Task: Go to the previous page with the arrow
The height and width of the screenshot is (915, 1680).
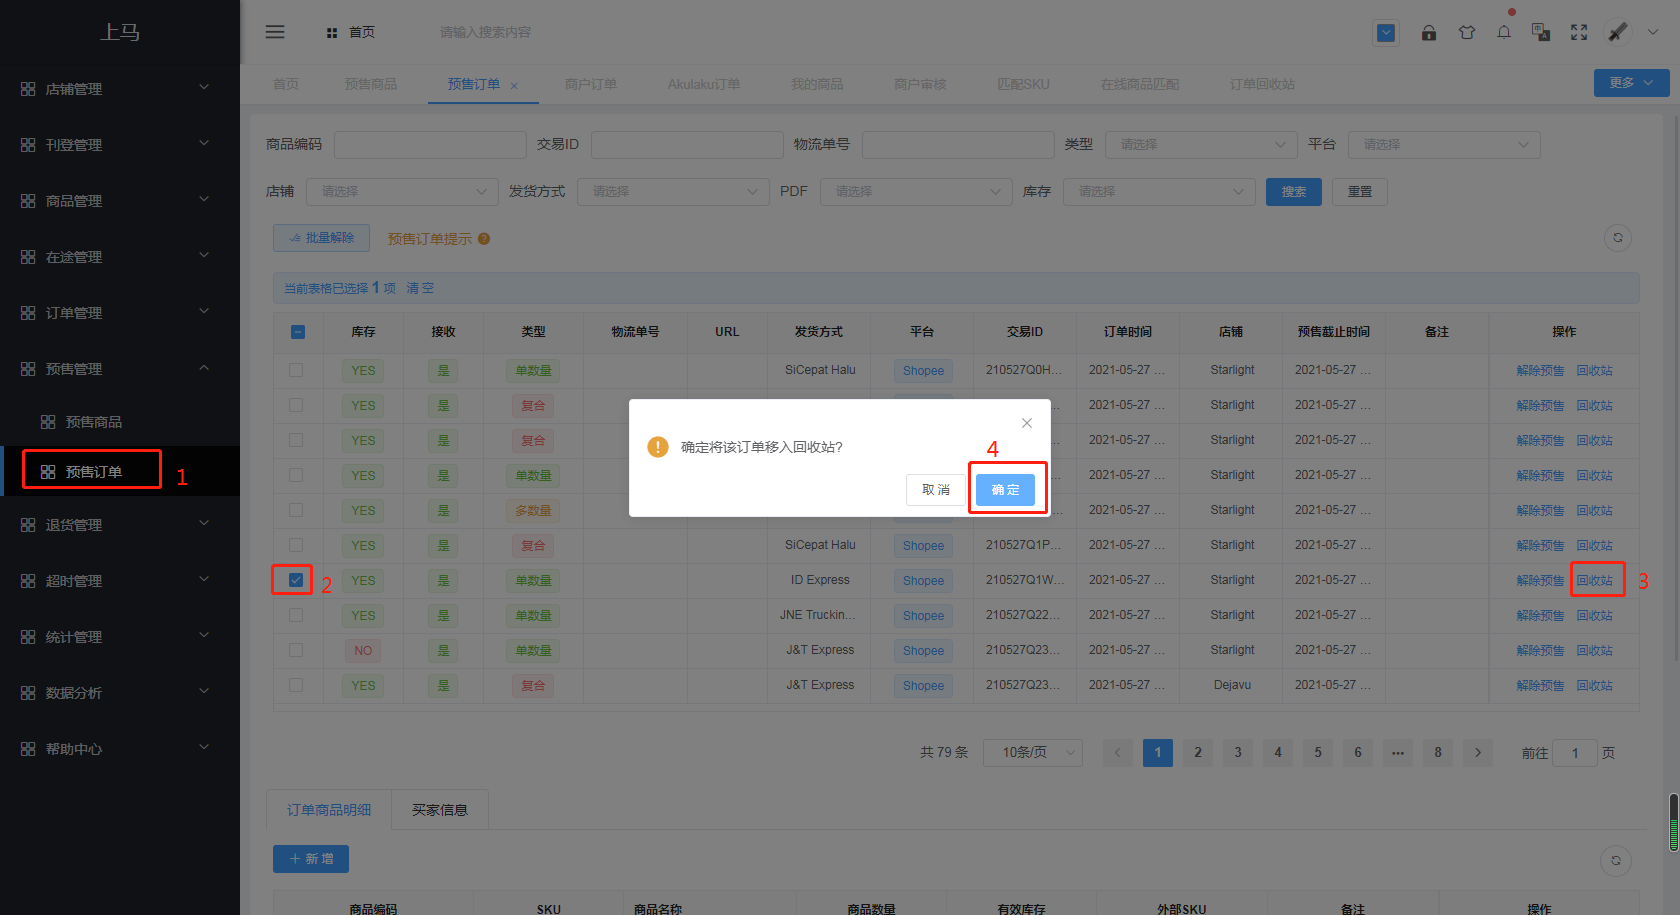Action: tap(1118, 753)
